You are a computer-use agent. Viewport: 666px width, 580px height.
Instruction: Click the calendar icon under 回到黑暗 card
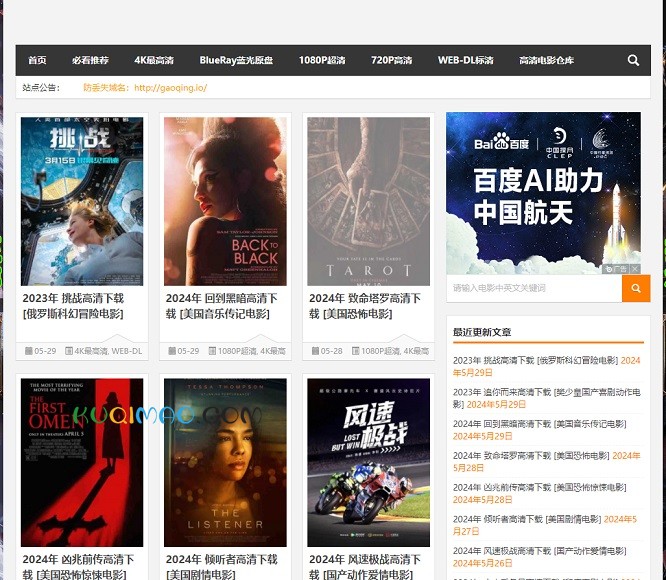[x=172, y=351]
